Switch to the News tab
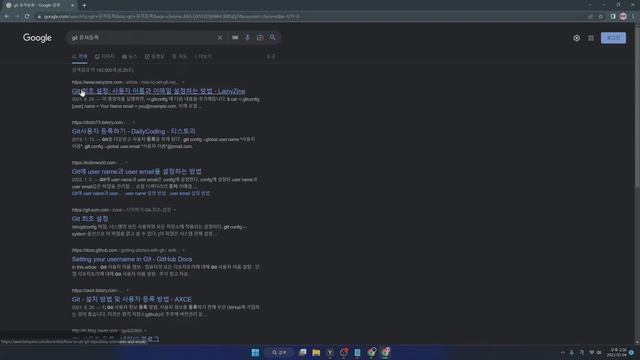The width and height of the screenshot is (640, 360). 129,56
